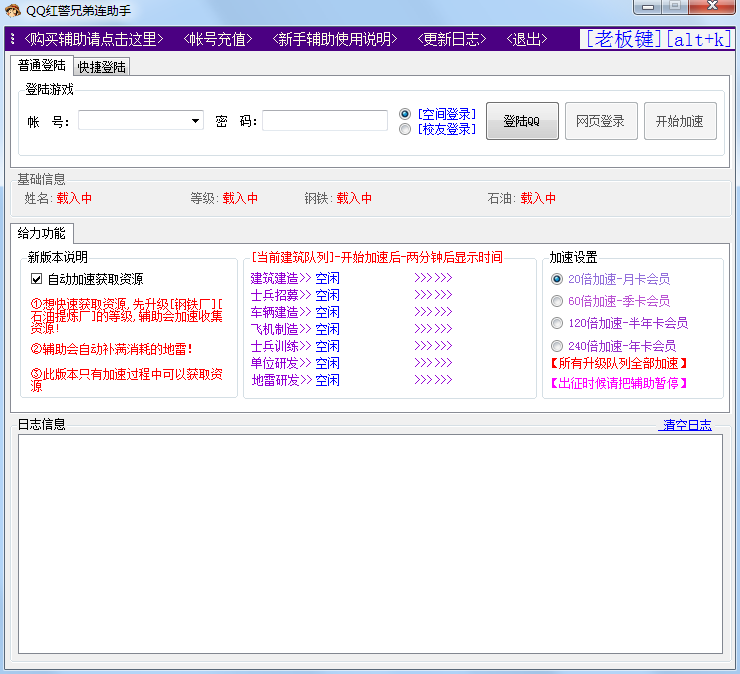The image size is (740, 674).
Task: Click the 单位研发>> 空闲 queue row
Action: [x=295, y=363]
